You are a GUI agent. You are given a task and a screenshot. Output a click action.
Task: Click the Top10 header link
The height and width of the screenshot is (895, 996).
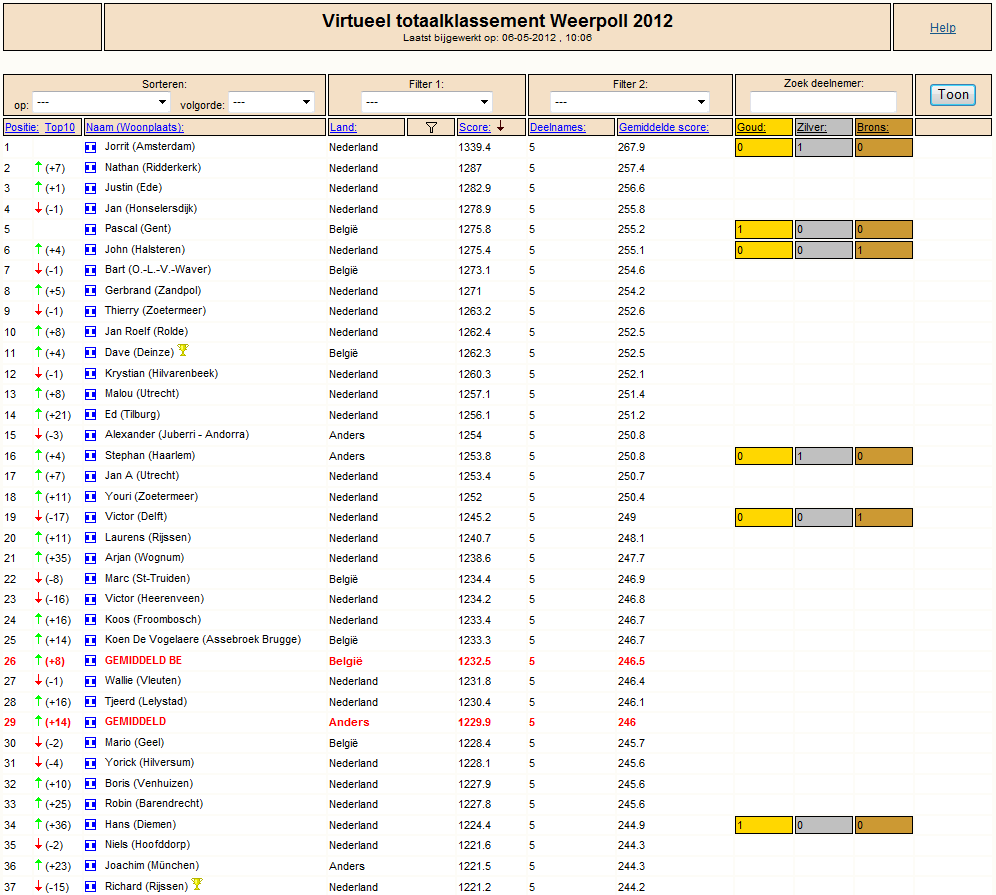click(x=60, y=128)
